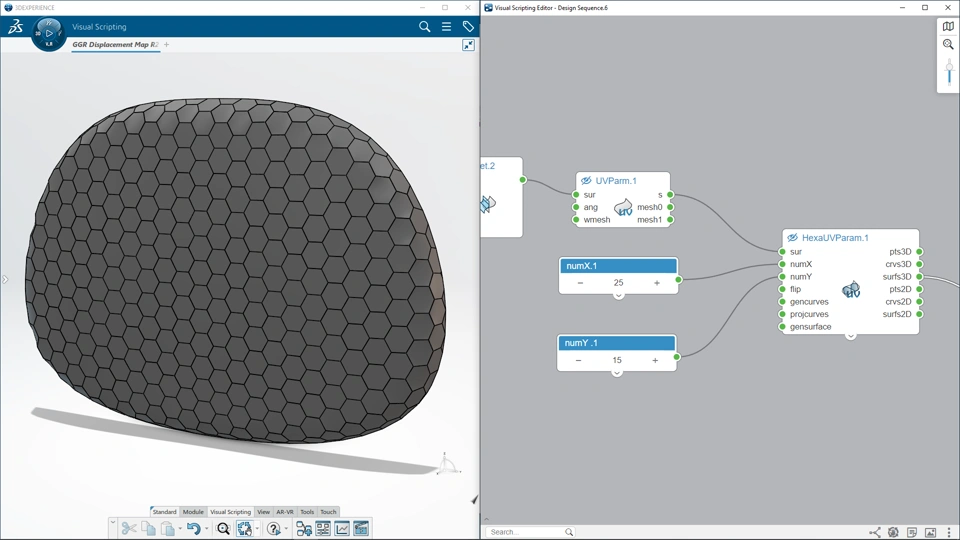960x540 pixels.
Task: Click the mesh0 output port on UVParm.1
Action: pyautogui.click(x=670, y=207)
